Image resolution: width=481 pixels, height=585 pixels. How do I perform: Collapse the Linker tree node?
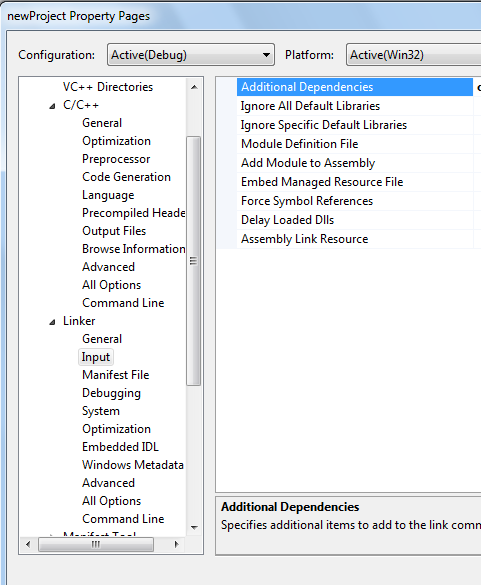[52, 322]
